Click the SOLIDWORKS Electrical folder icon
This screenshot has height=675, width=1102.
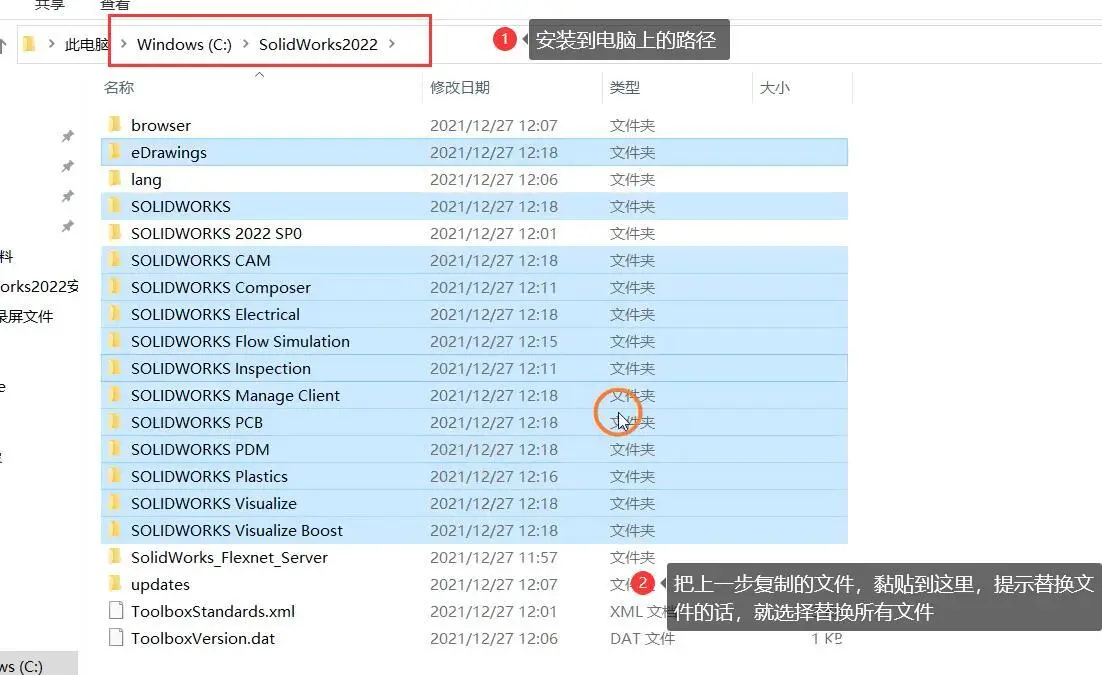[x=115, y=314]
